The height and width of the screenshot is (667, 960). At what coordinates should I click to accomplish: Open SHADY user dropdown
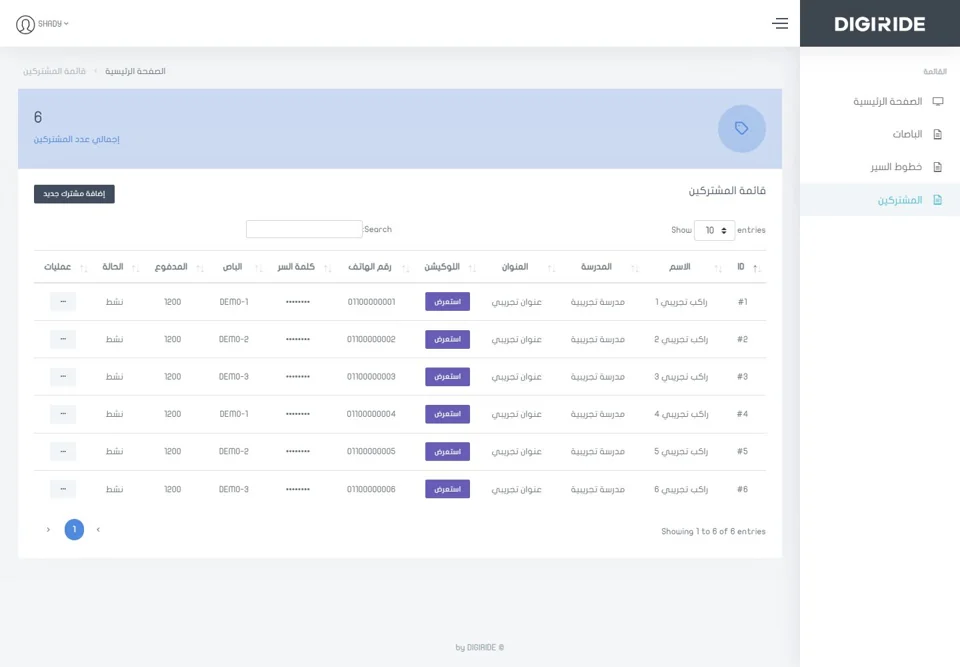point(53,24)
